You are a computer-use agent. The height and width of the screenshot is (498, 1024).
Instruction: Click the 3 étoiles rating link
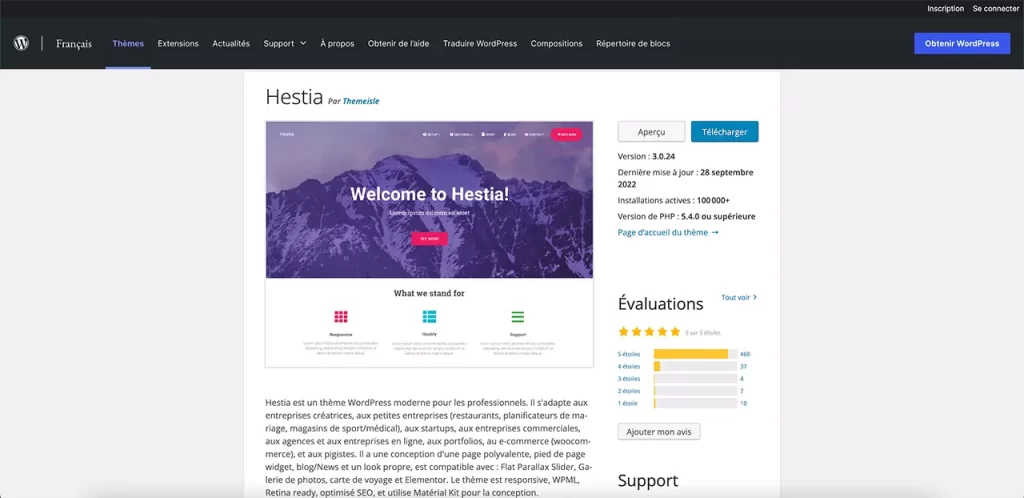pyautogui.click(x=629, y=379)
